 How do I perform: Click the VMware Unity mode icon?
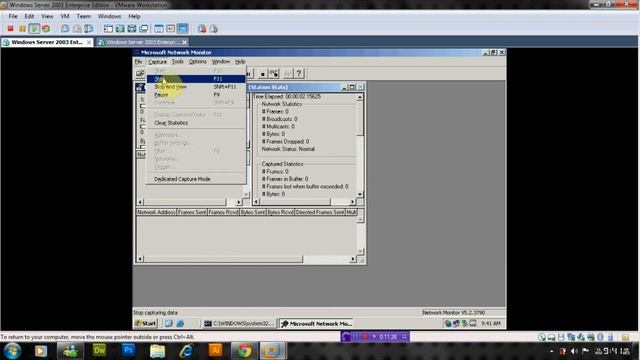pyautogui.click(x=144, y=29)
